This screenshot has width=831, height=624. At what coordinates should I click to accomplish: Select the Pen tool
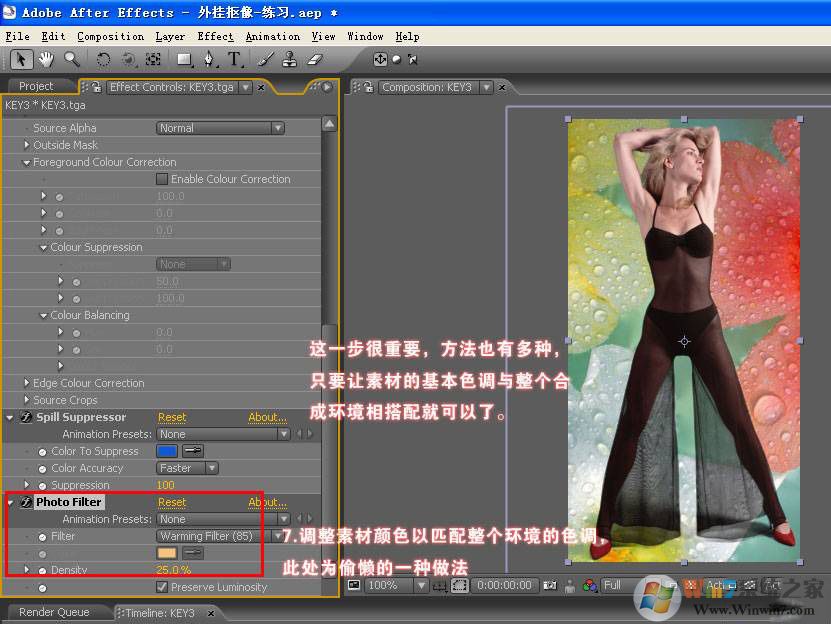click(x=209, y=60)
